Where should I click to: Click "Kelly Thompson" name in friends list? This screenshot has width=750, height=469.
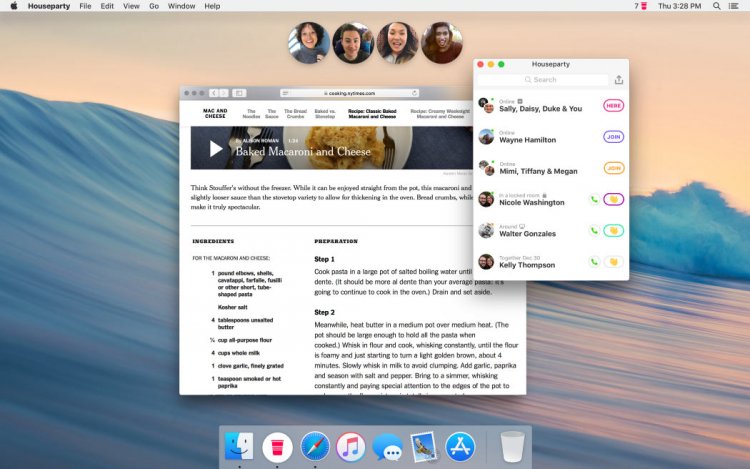coord(527,265)
